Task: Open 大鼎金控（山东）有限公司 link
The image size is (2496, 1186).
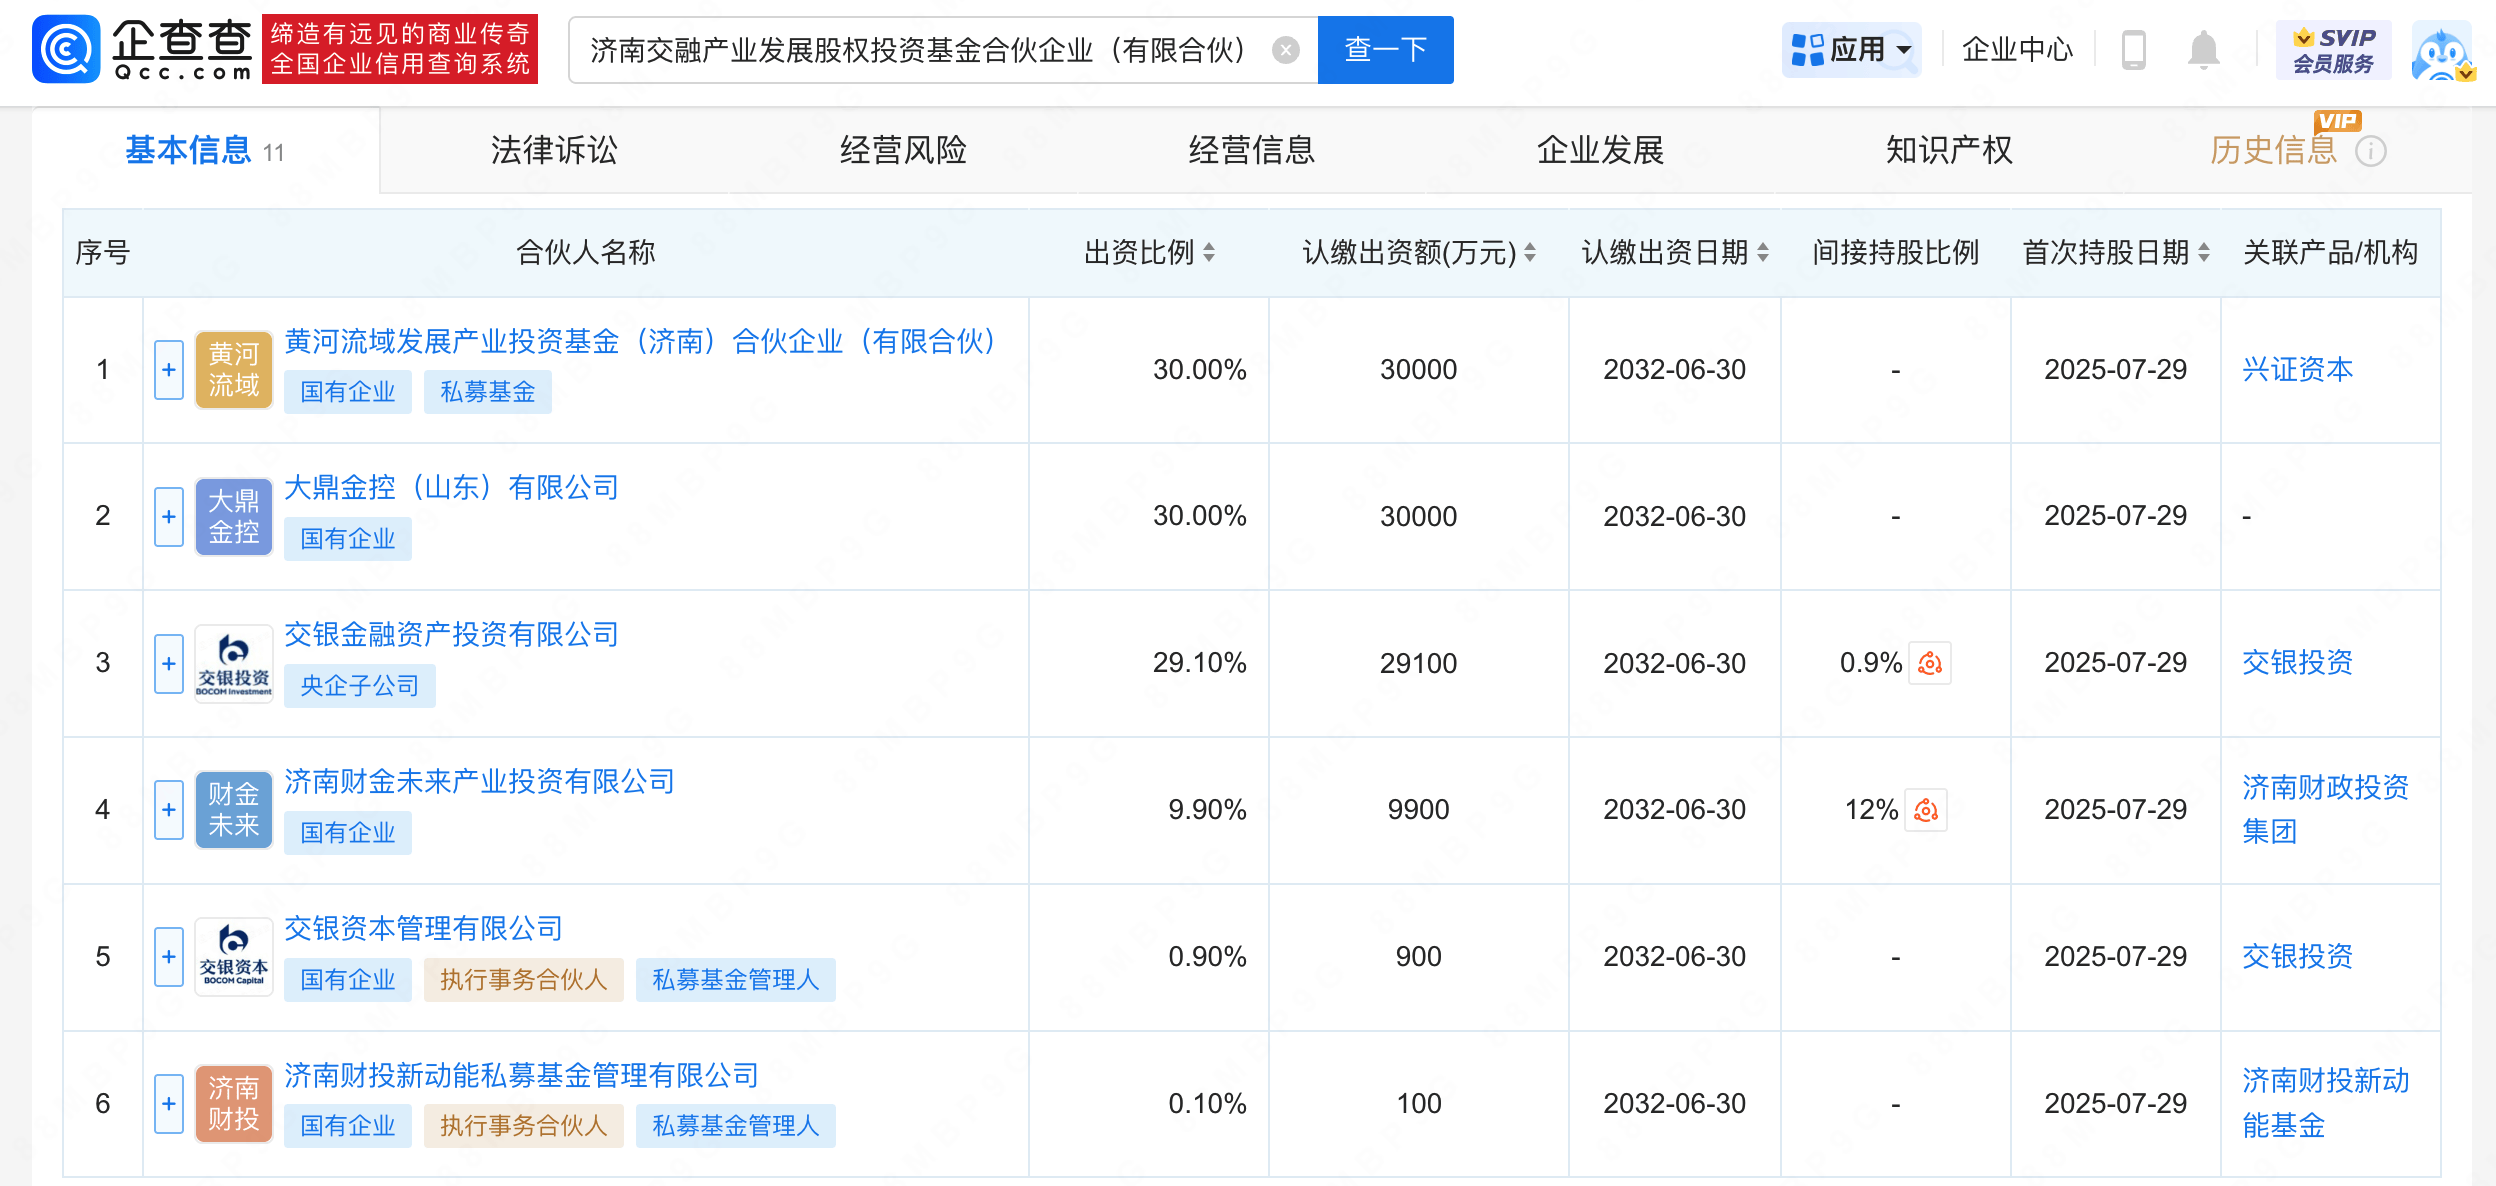Action: [451, 488]
